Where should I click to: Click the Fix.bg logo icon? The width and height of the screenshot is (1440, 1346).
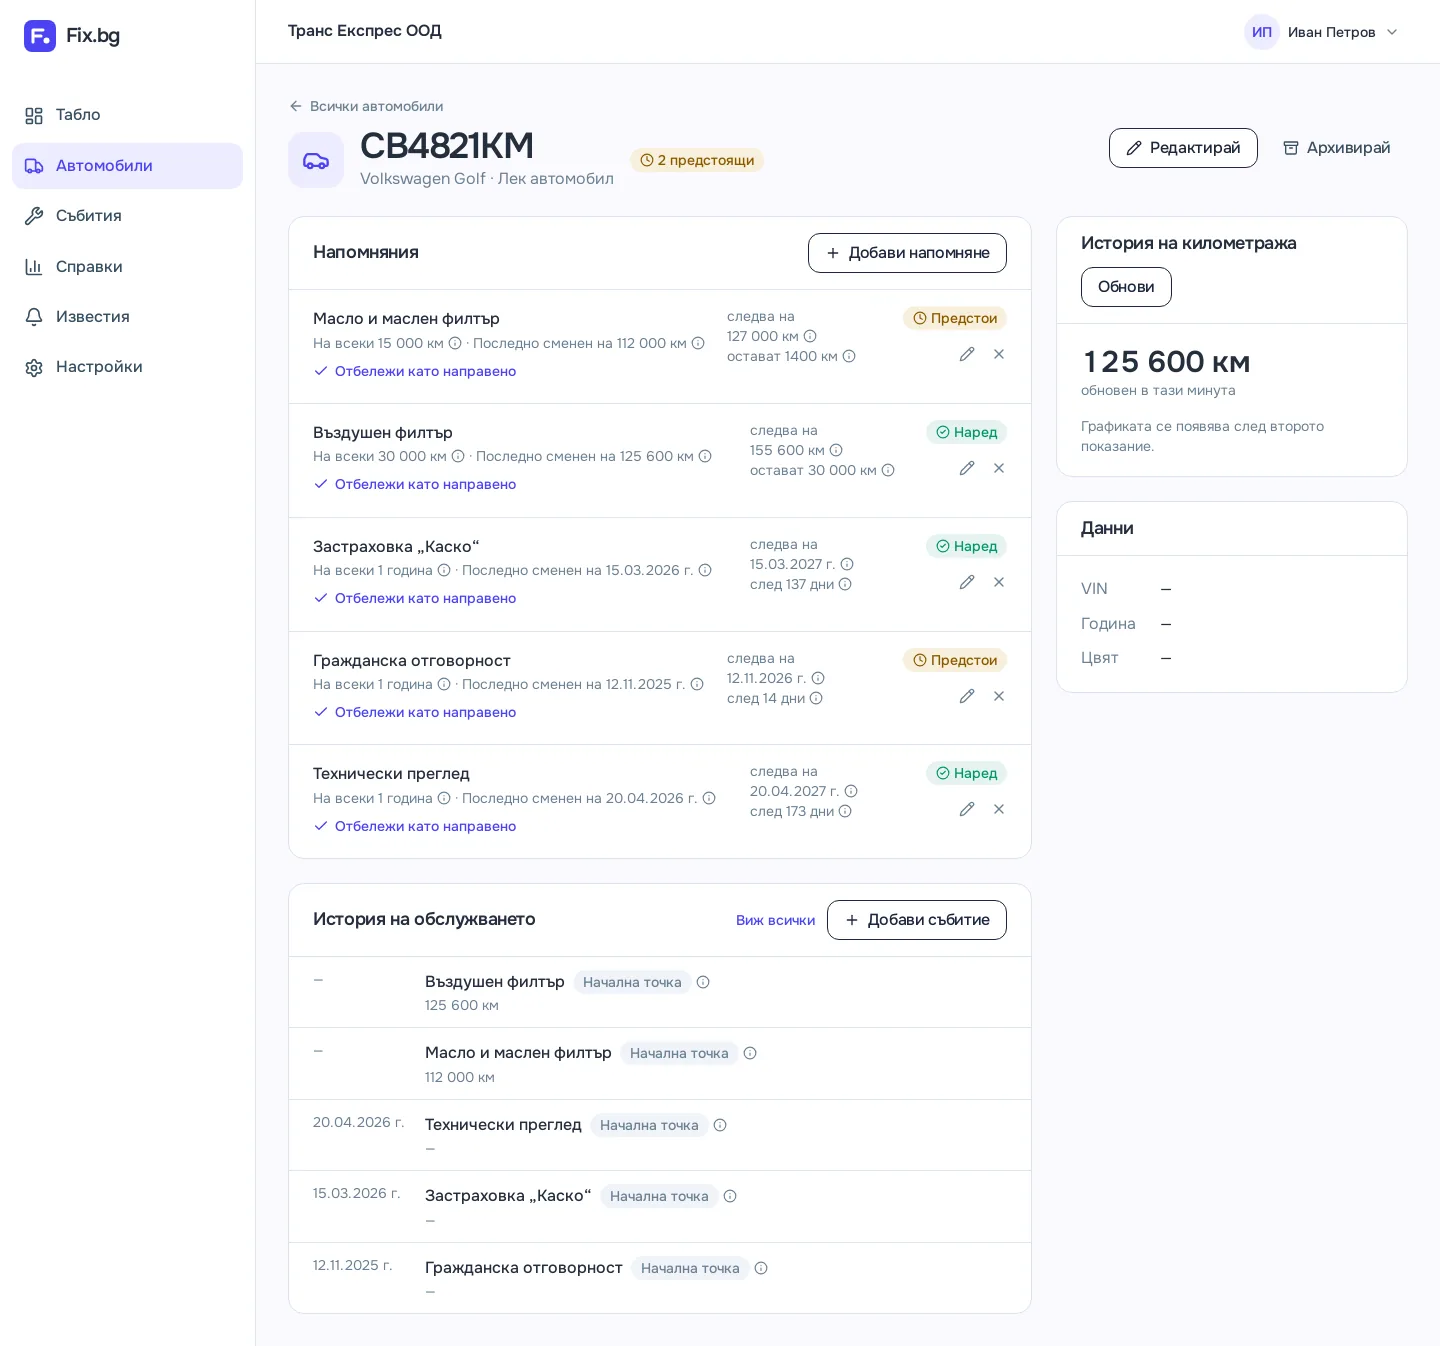coord(40,36)
